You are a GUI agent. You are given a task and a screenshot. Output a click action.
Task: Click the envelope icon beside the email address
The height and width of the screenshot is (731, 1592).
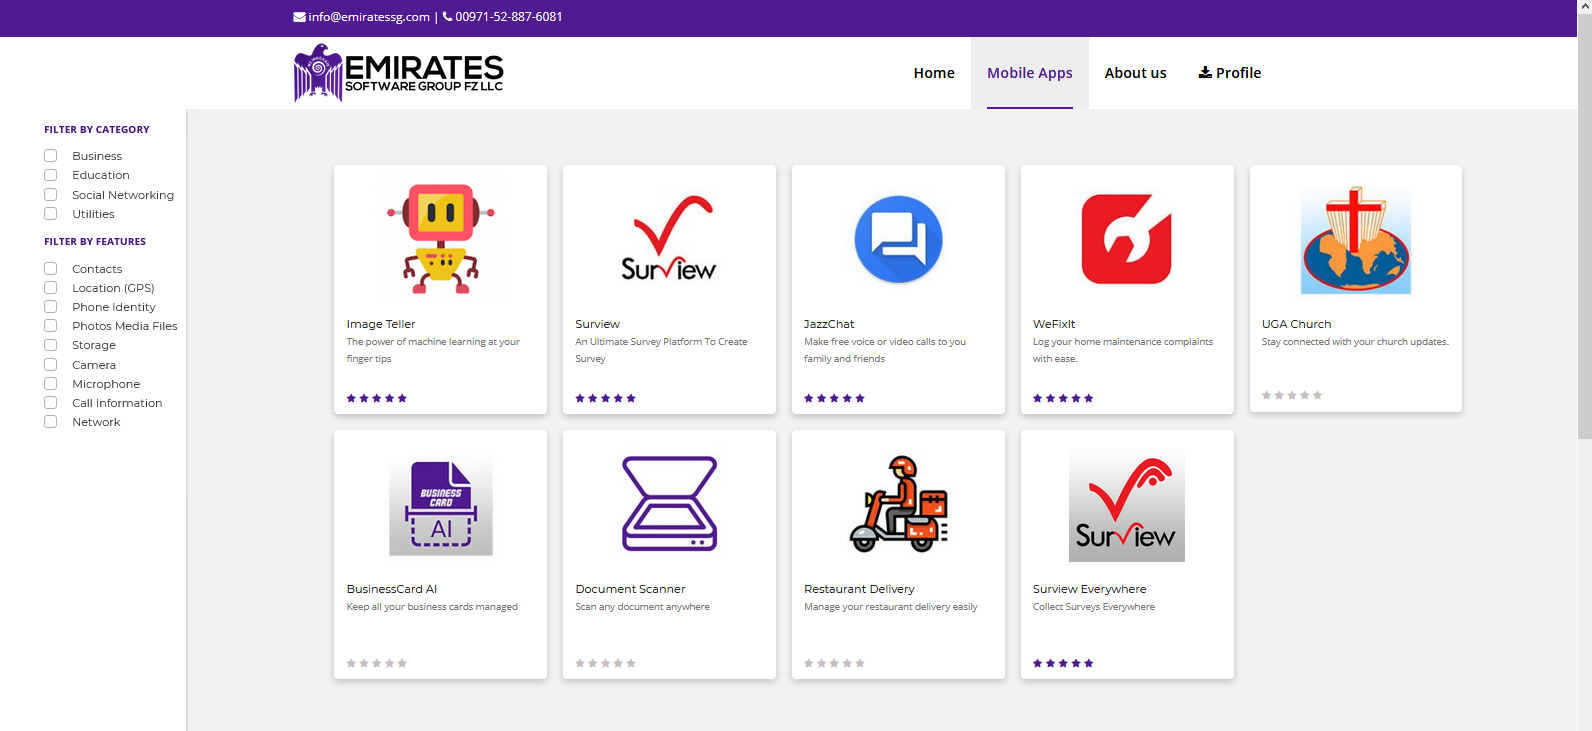[x=299, y=17]
